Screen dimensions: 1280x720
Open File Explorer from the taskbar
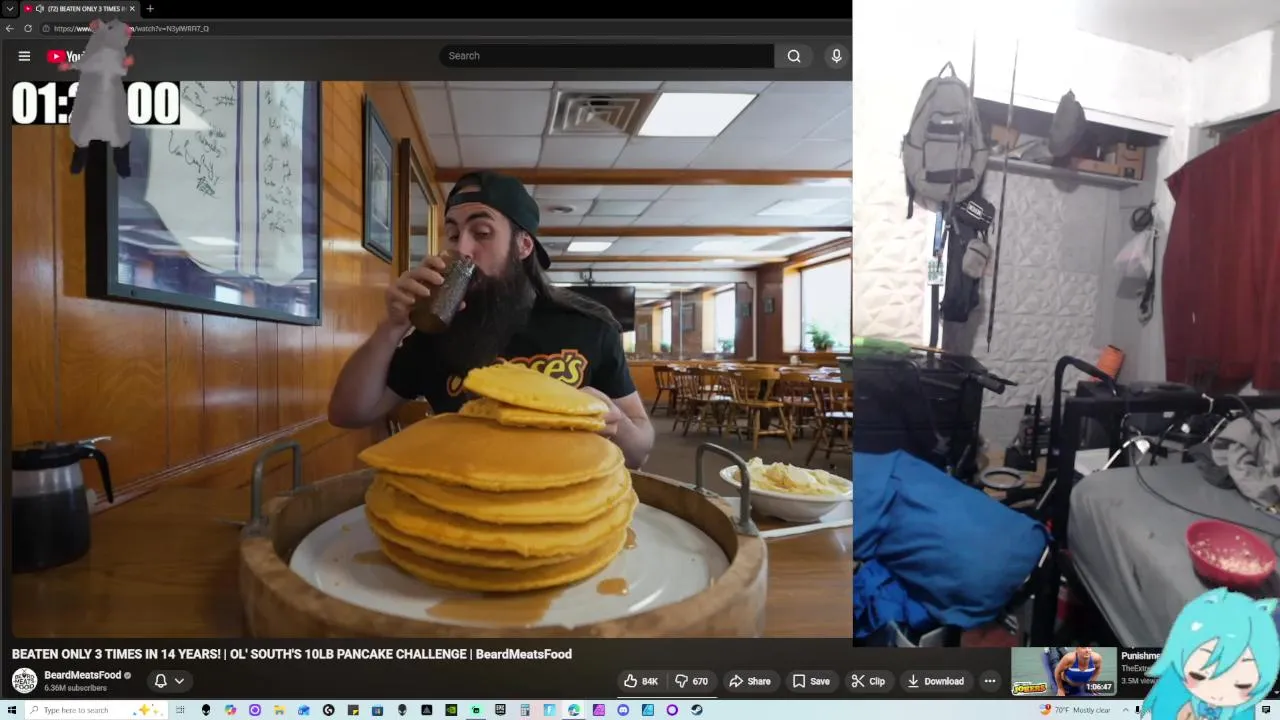278,710
